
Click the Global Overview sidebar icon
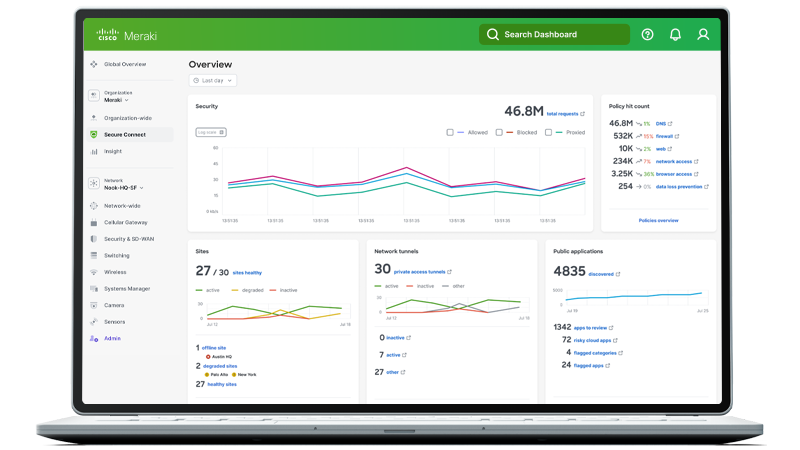(93, 64)
